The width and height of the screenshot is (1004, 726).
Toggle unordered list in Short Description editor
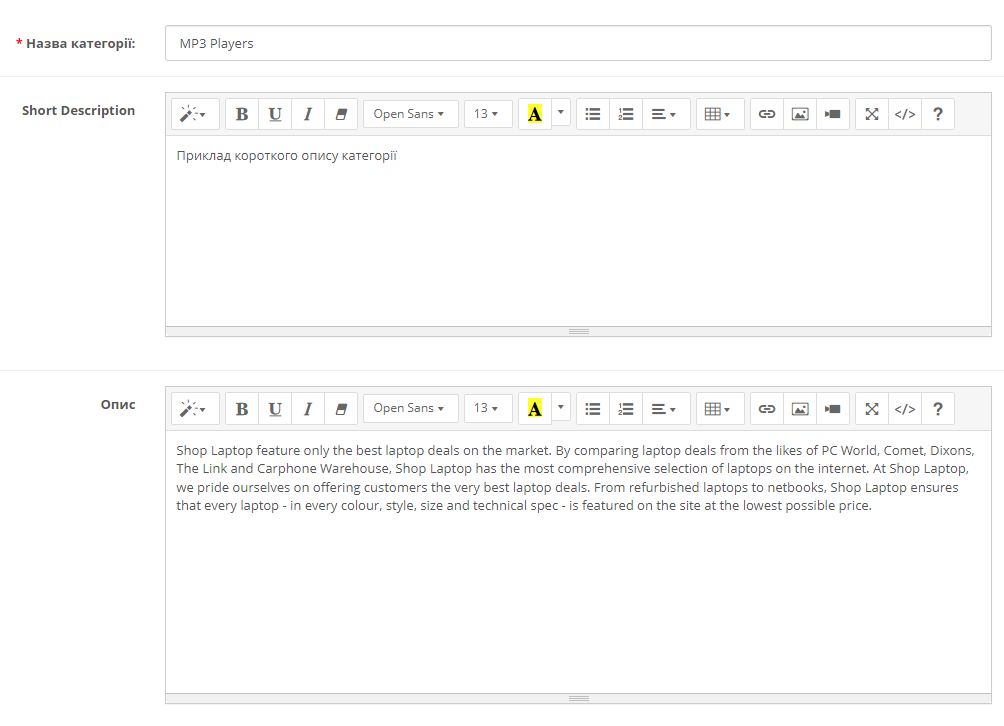coord(593,114)
